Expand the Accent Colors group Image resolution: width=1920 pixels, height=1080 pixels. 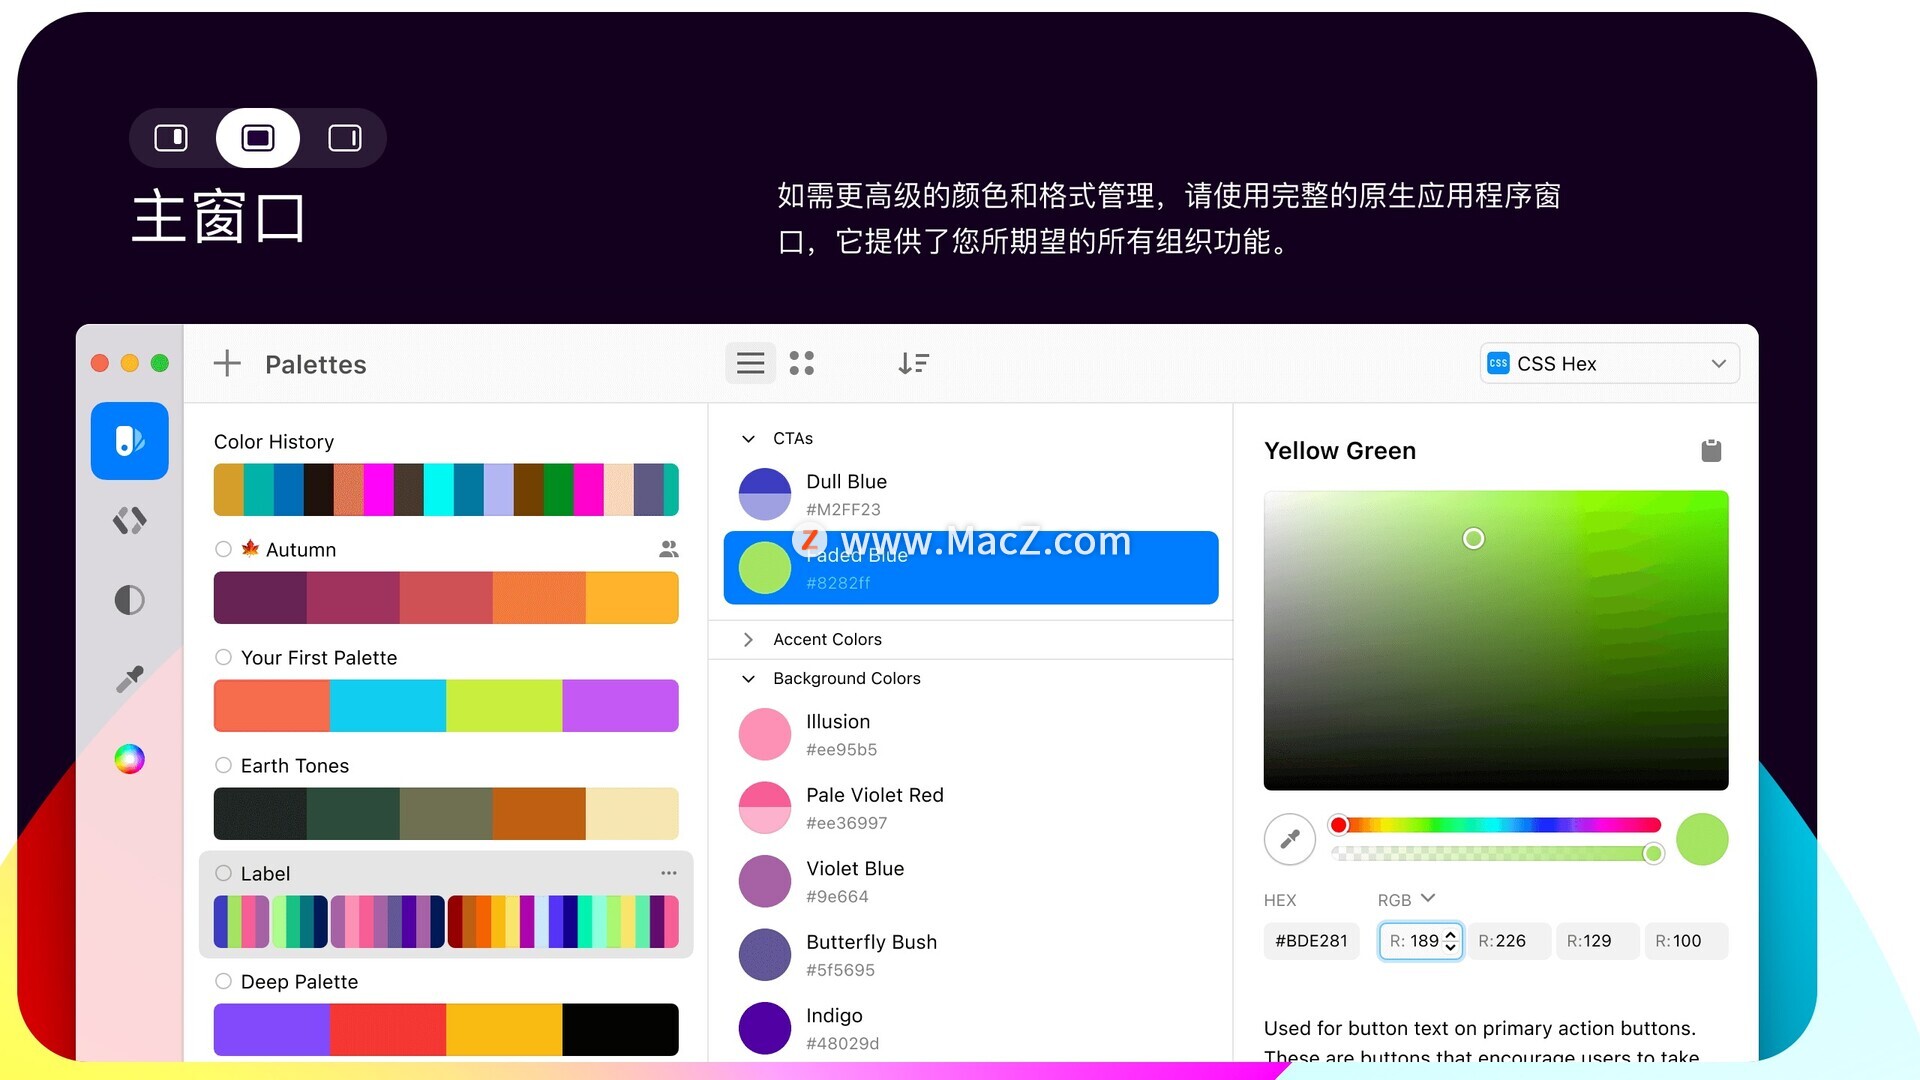pos(748,639)
